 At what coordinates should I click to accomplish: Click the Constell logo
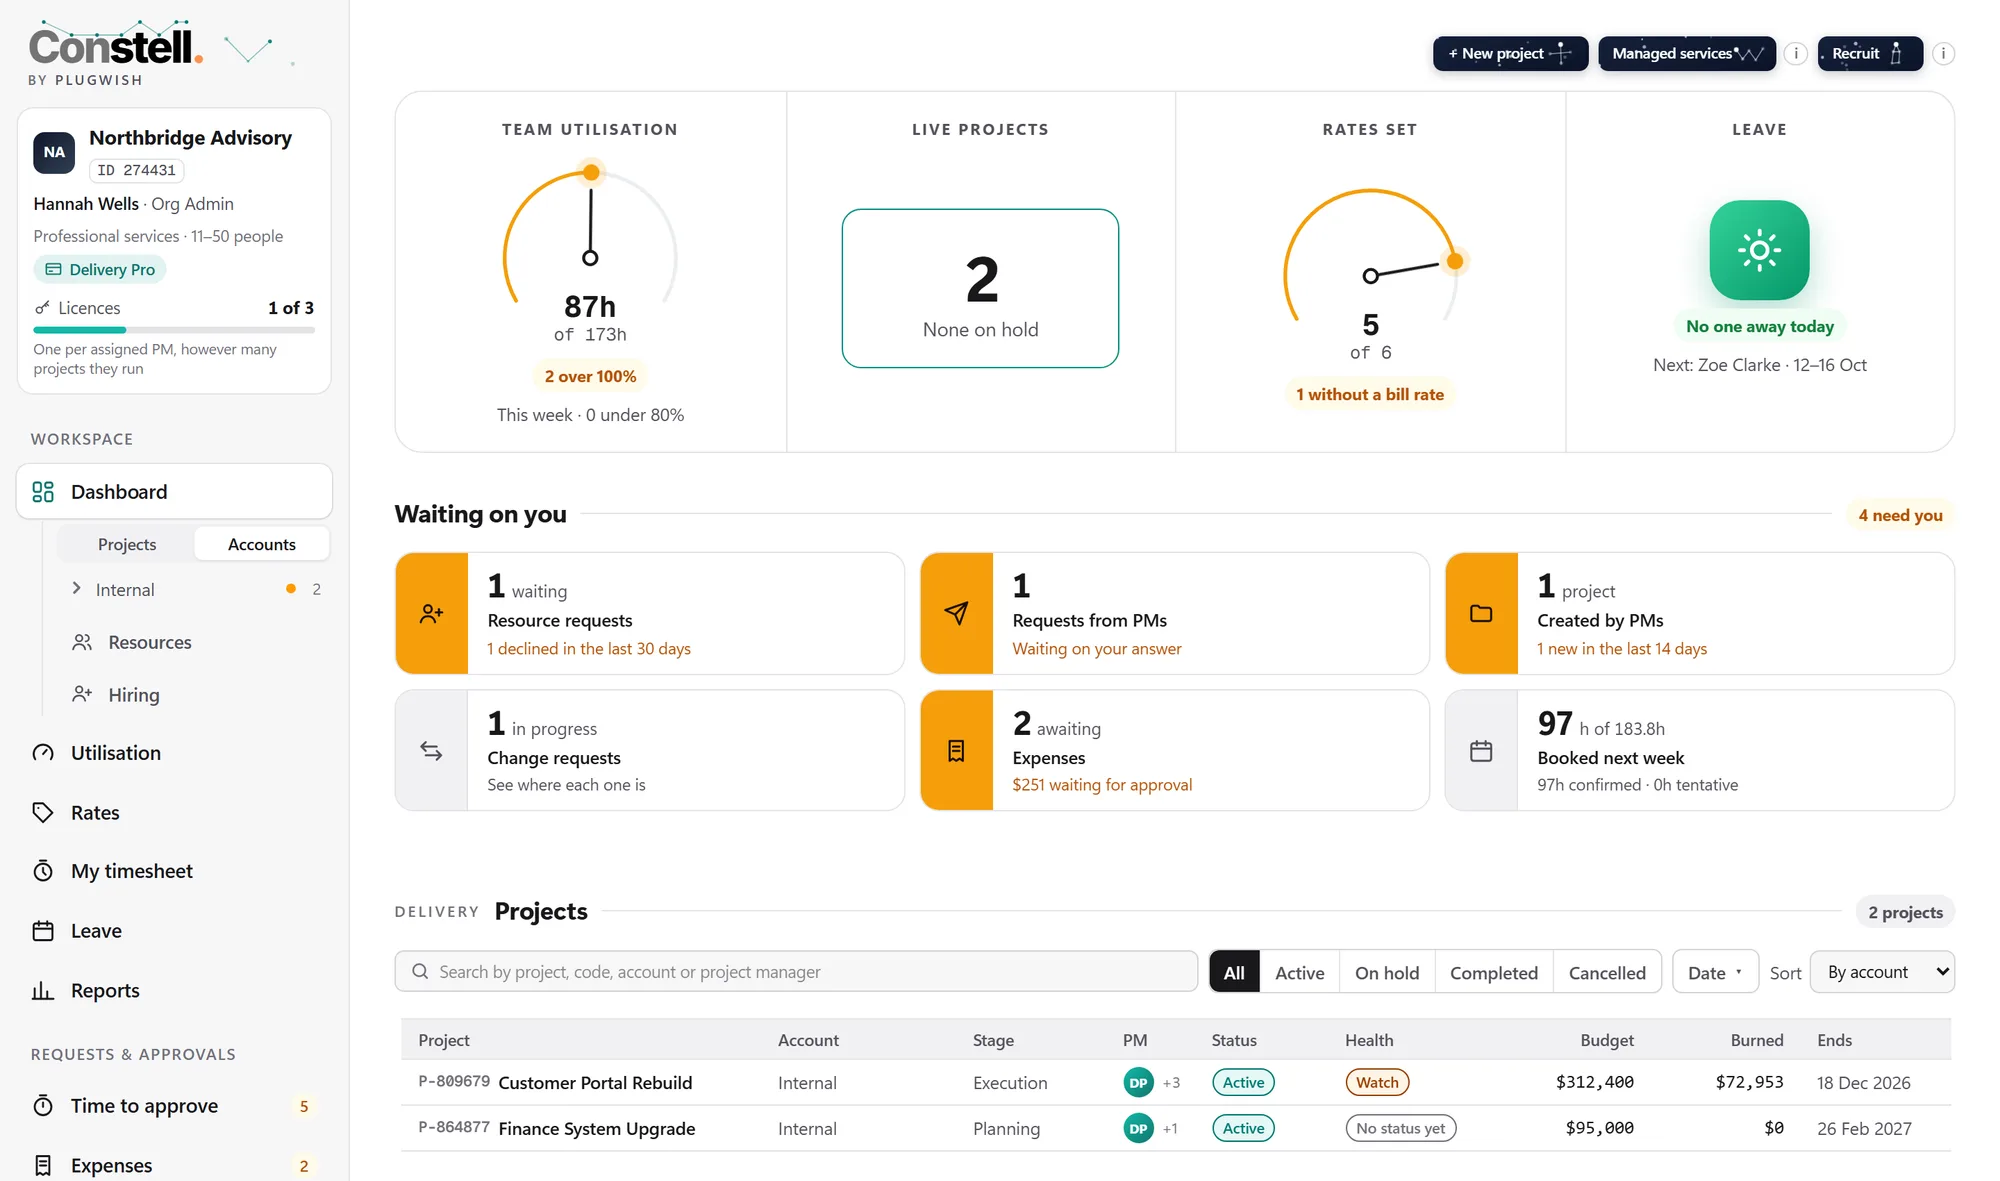pyautogui.click(x=116, y=46)
